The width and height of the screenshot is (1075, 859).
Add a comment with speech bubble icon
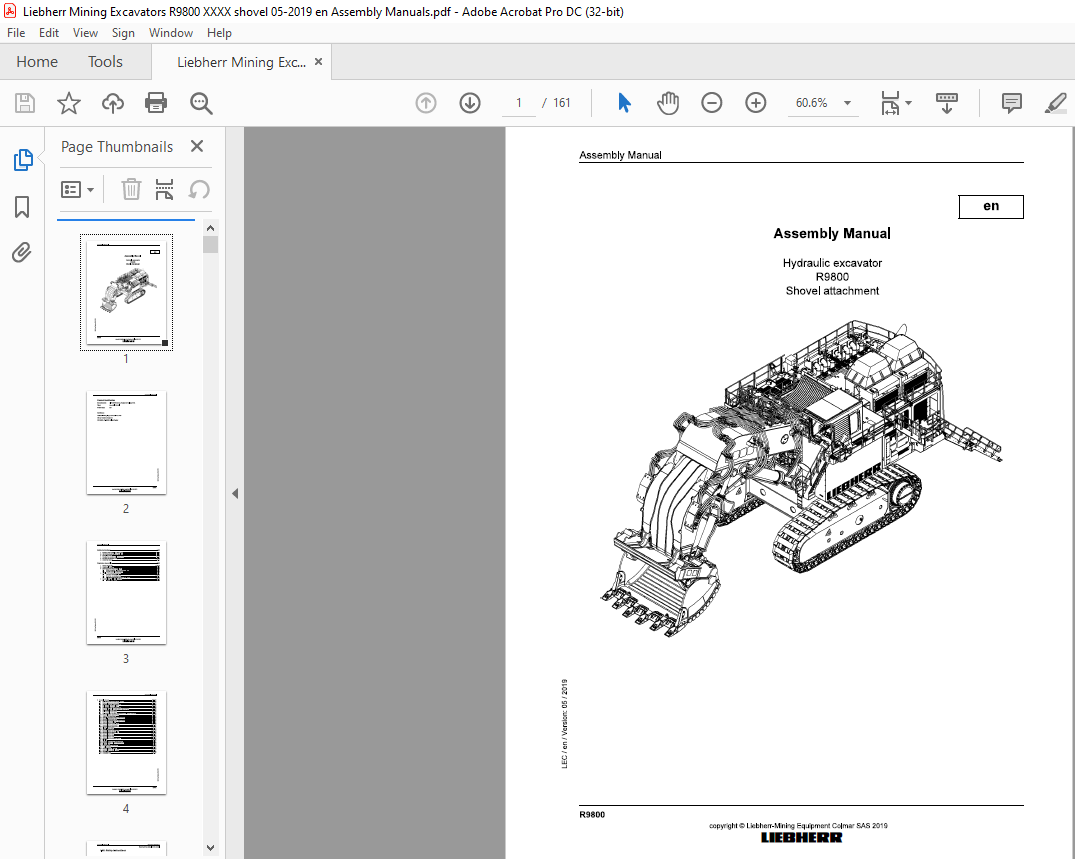(1011, 103)
